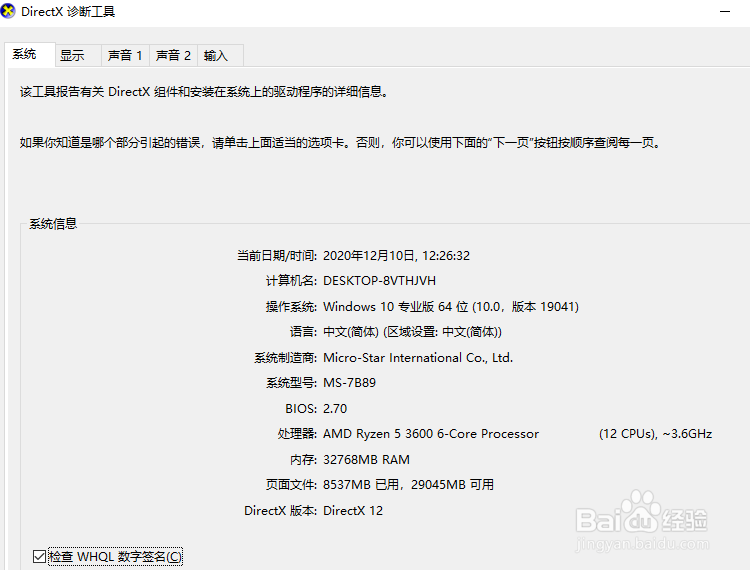Click the 当前日期/时间 label
Viewport: 750px width, 570px height.
[x=276, y=256]
